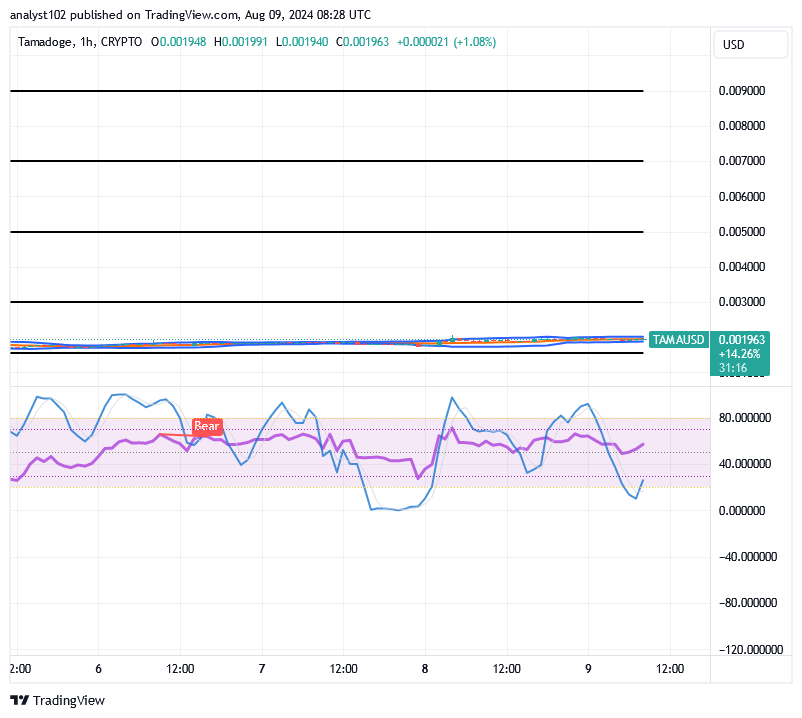
Task: Click the 0.000000 oscillator axis label
Action: (744, 511)
